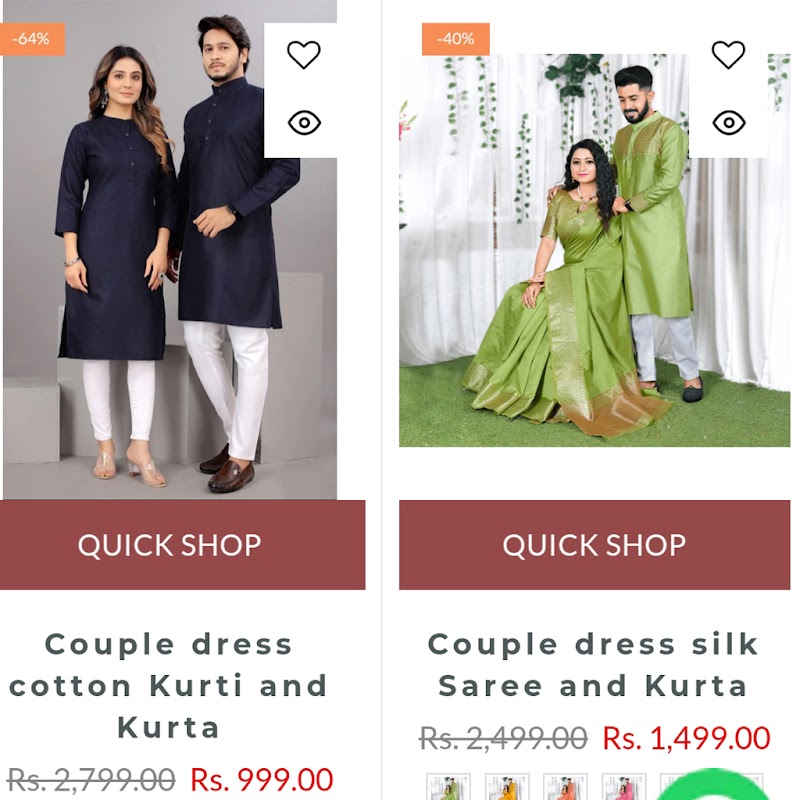
Task: Select the pink color variant swatch
Action: click(623, 787)
